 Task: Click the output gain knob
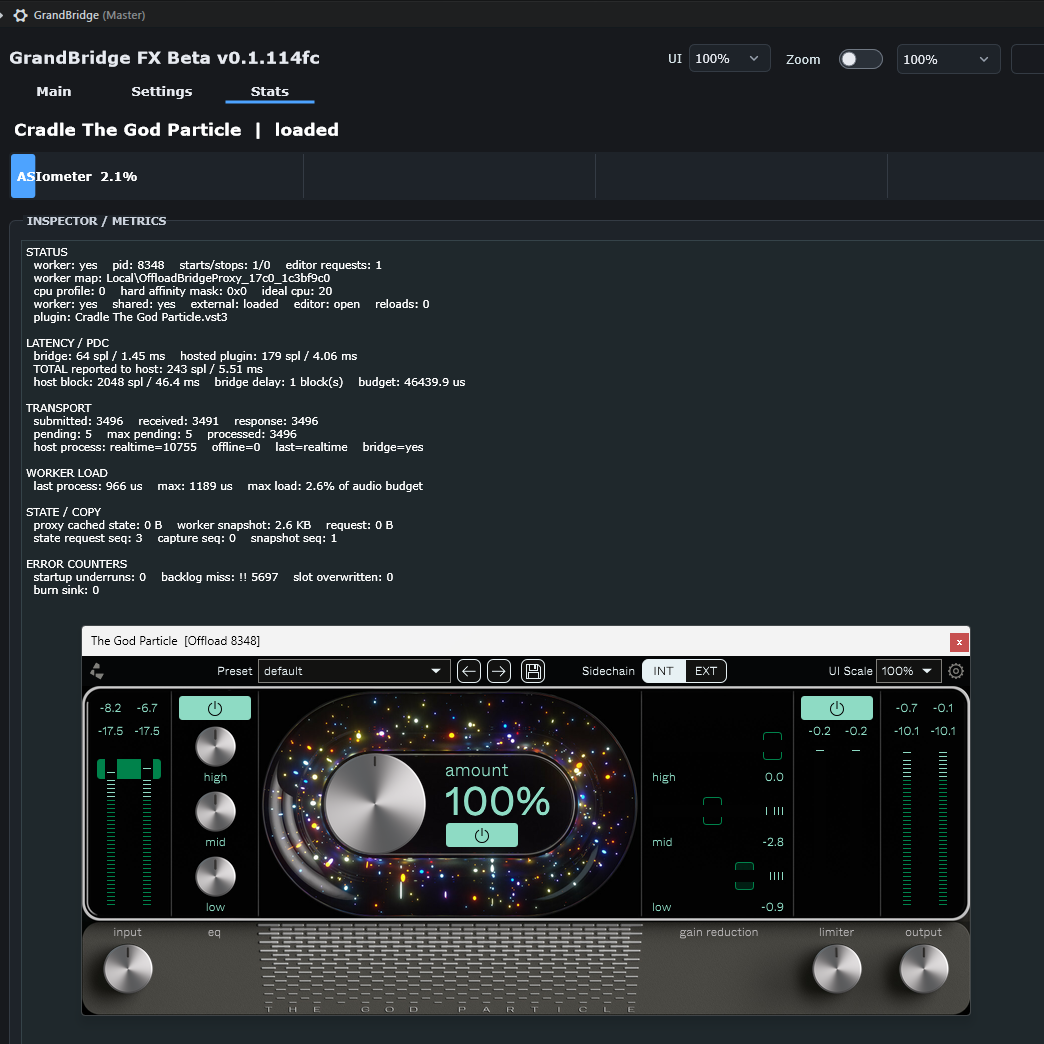click(x=924, y=969)
